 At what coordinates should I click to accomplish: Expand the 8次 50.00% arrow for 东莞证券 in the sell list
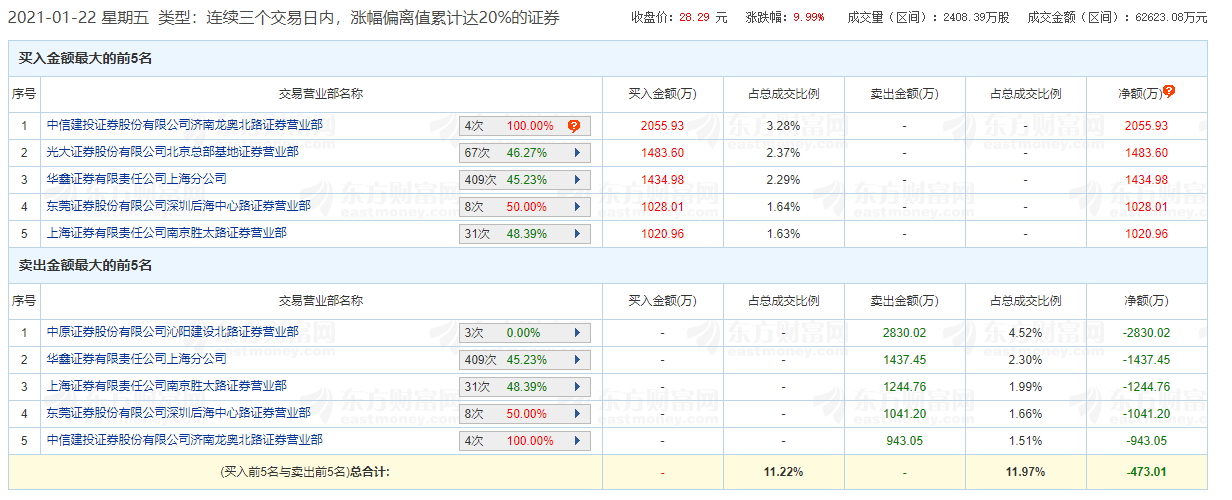[577, 414]
